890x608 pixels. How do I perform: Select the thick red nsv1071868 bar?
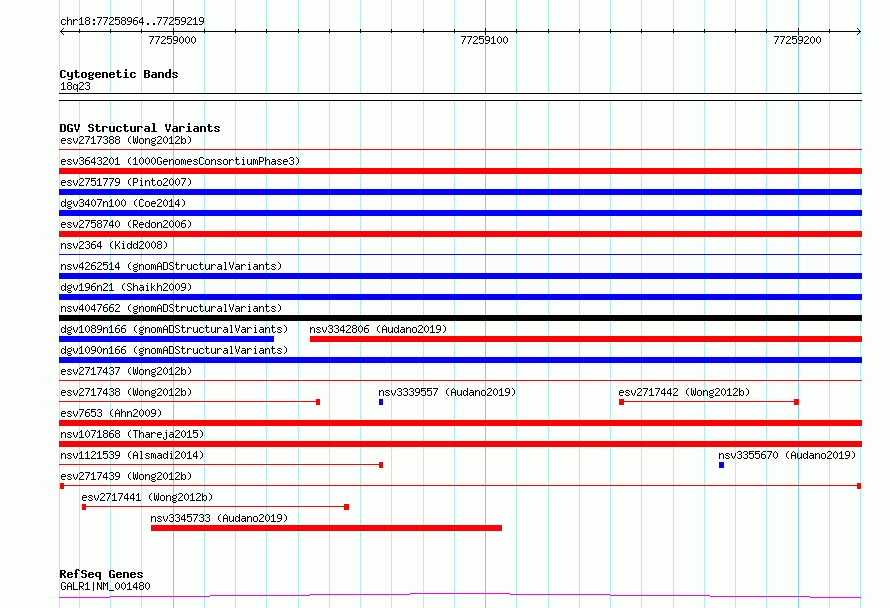(x=460, y=444)
